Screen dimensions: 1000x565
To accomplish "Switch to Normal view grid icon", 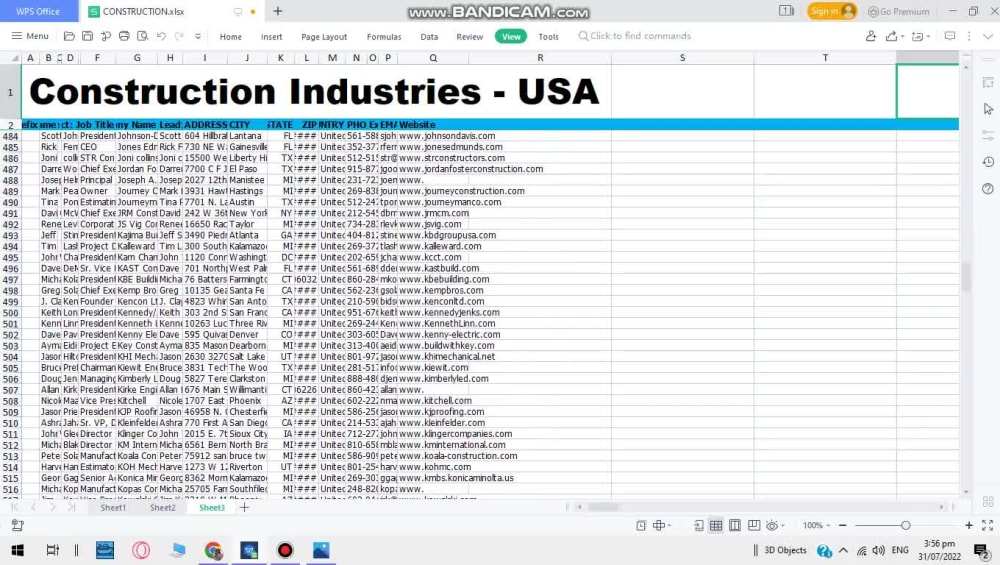I will pyautogui.click(x=716, y=525).
